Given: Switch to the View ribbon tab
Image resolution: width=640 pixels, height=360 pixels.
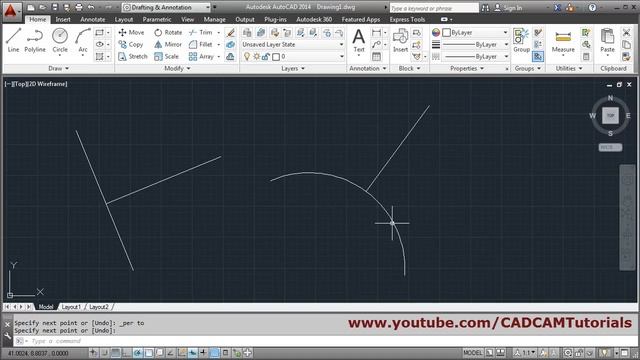Looking at the screenshot, I should point(187,19).
